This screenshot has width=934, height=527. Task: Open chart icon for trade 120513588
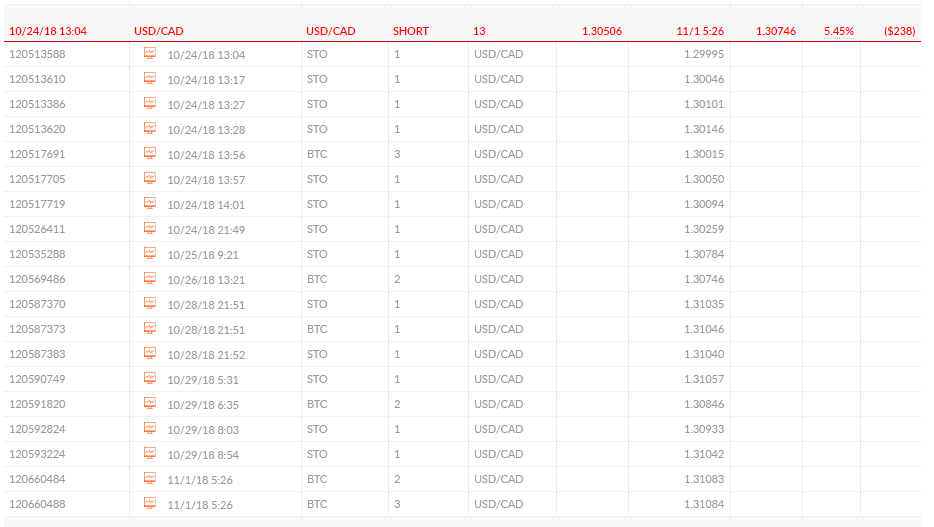150,53
